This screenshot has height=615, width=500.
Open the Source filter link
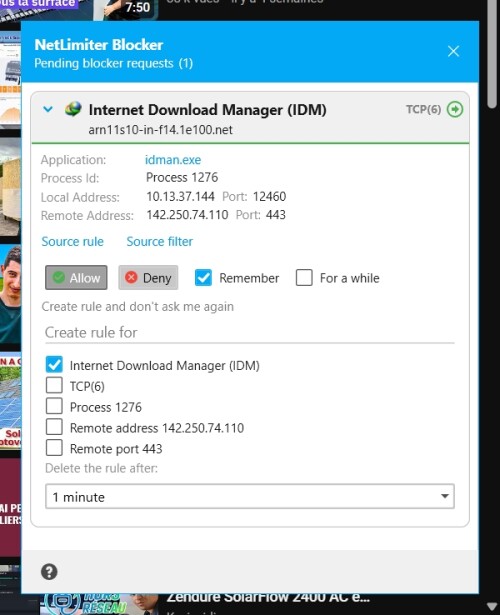click(160, 242)
